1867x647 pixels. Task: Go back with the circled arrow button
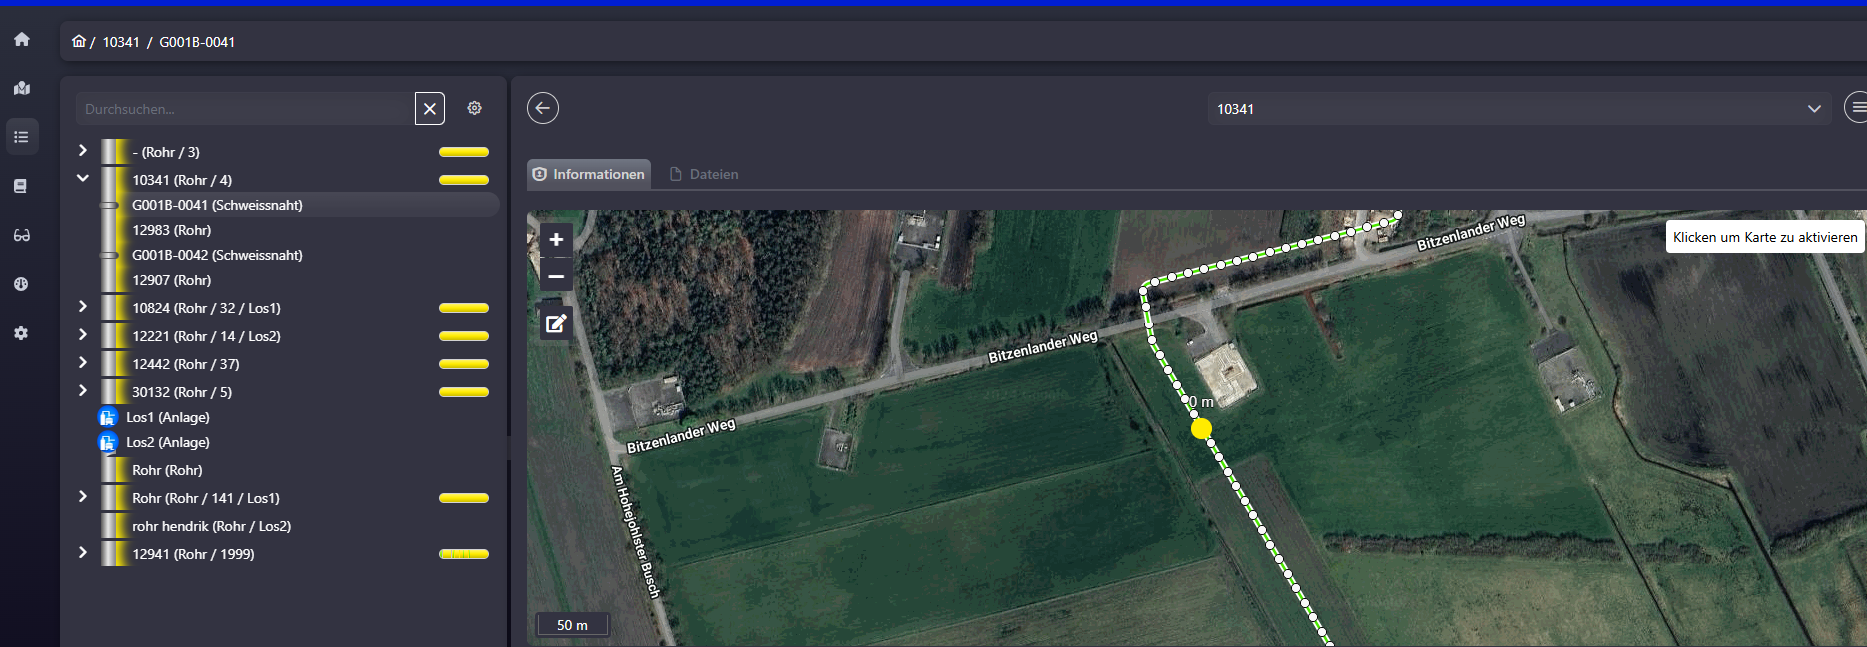tap(543, 108)
